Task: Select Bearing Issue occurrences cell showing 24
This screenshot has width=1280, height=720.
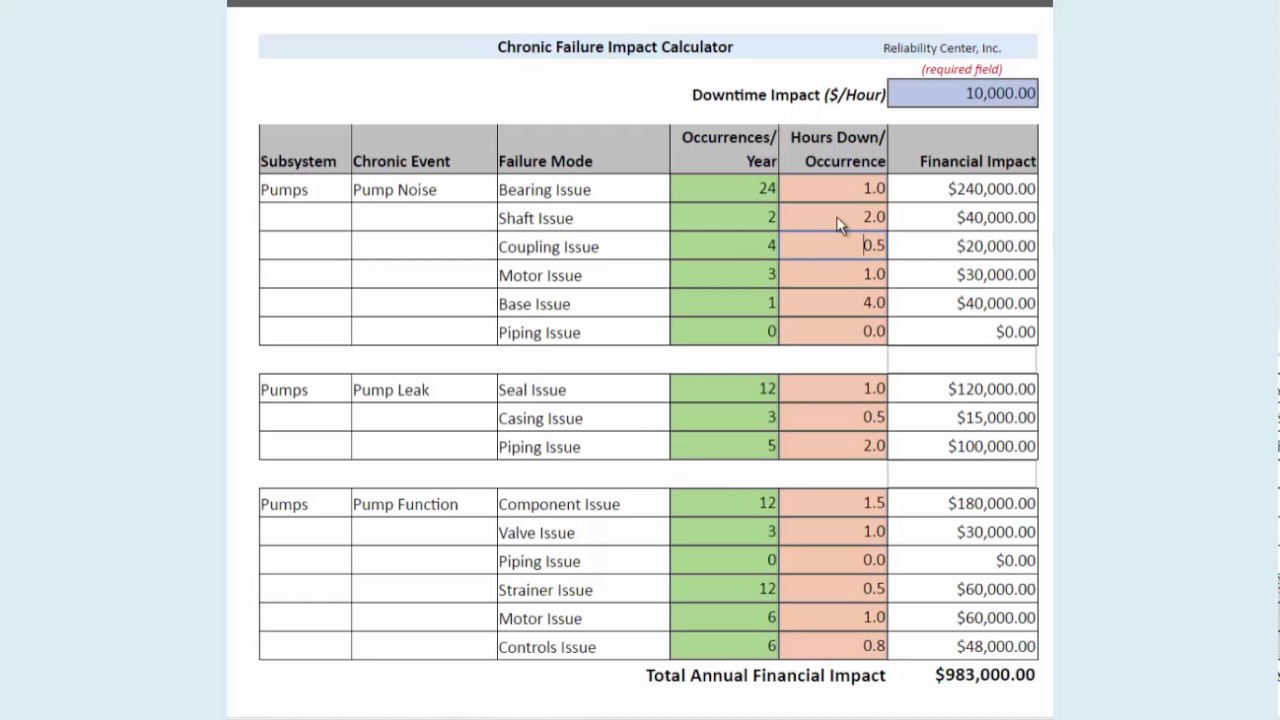Action: [724, 188]
